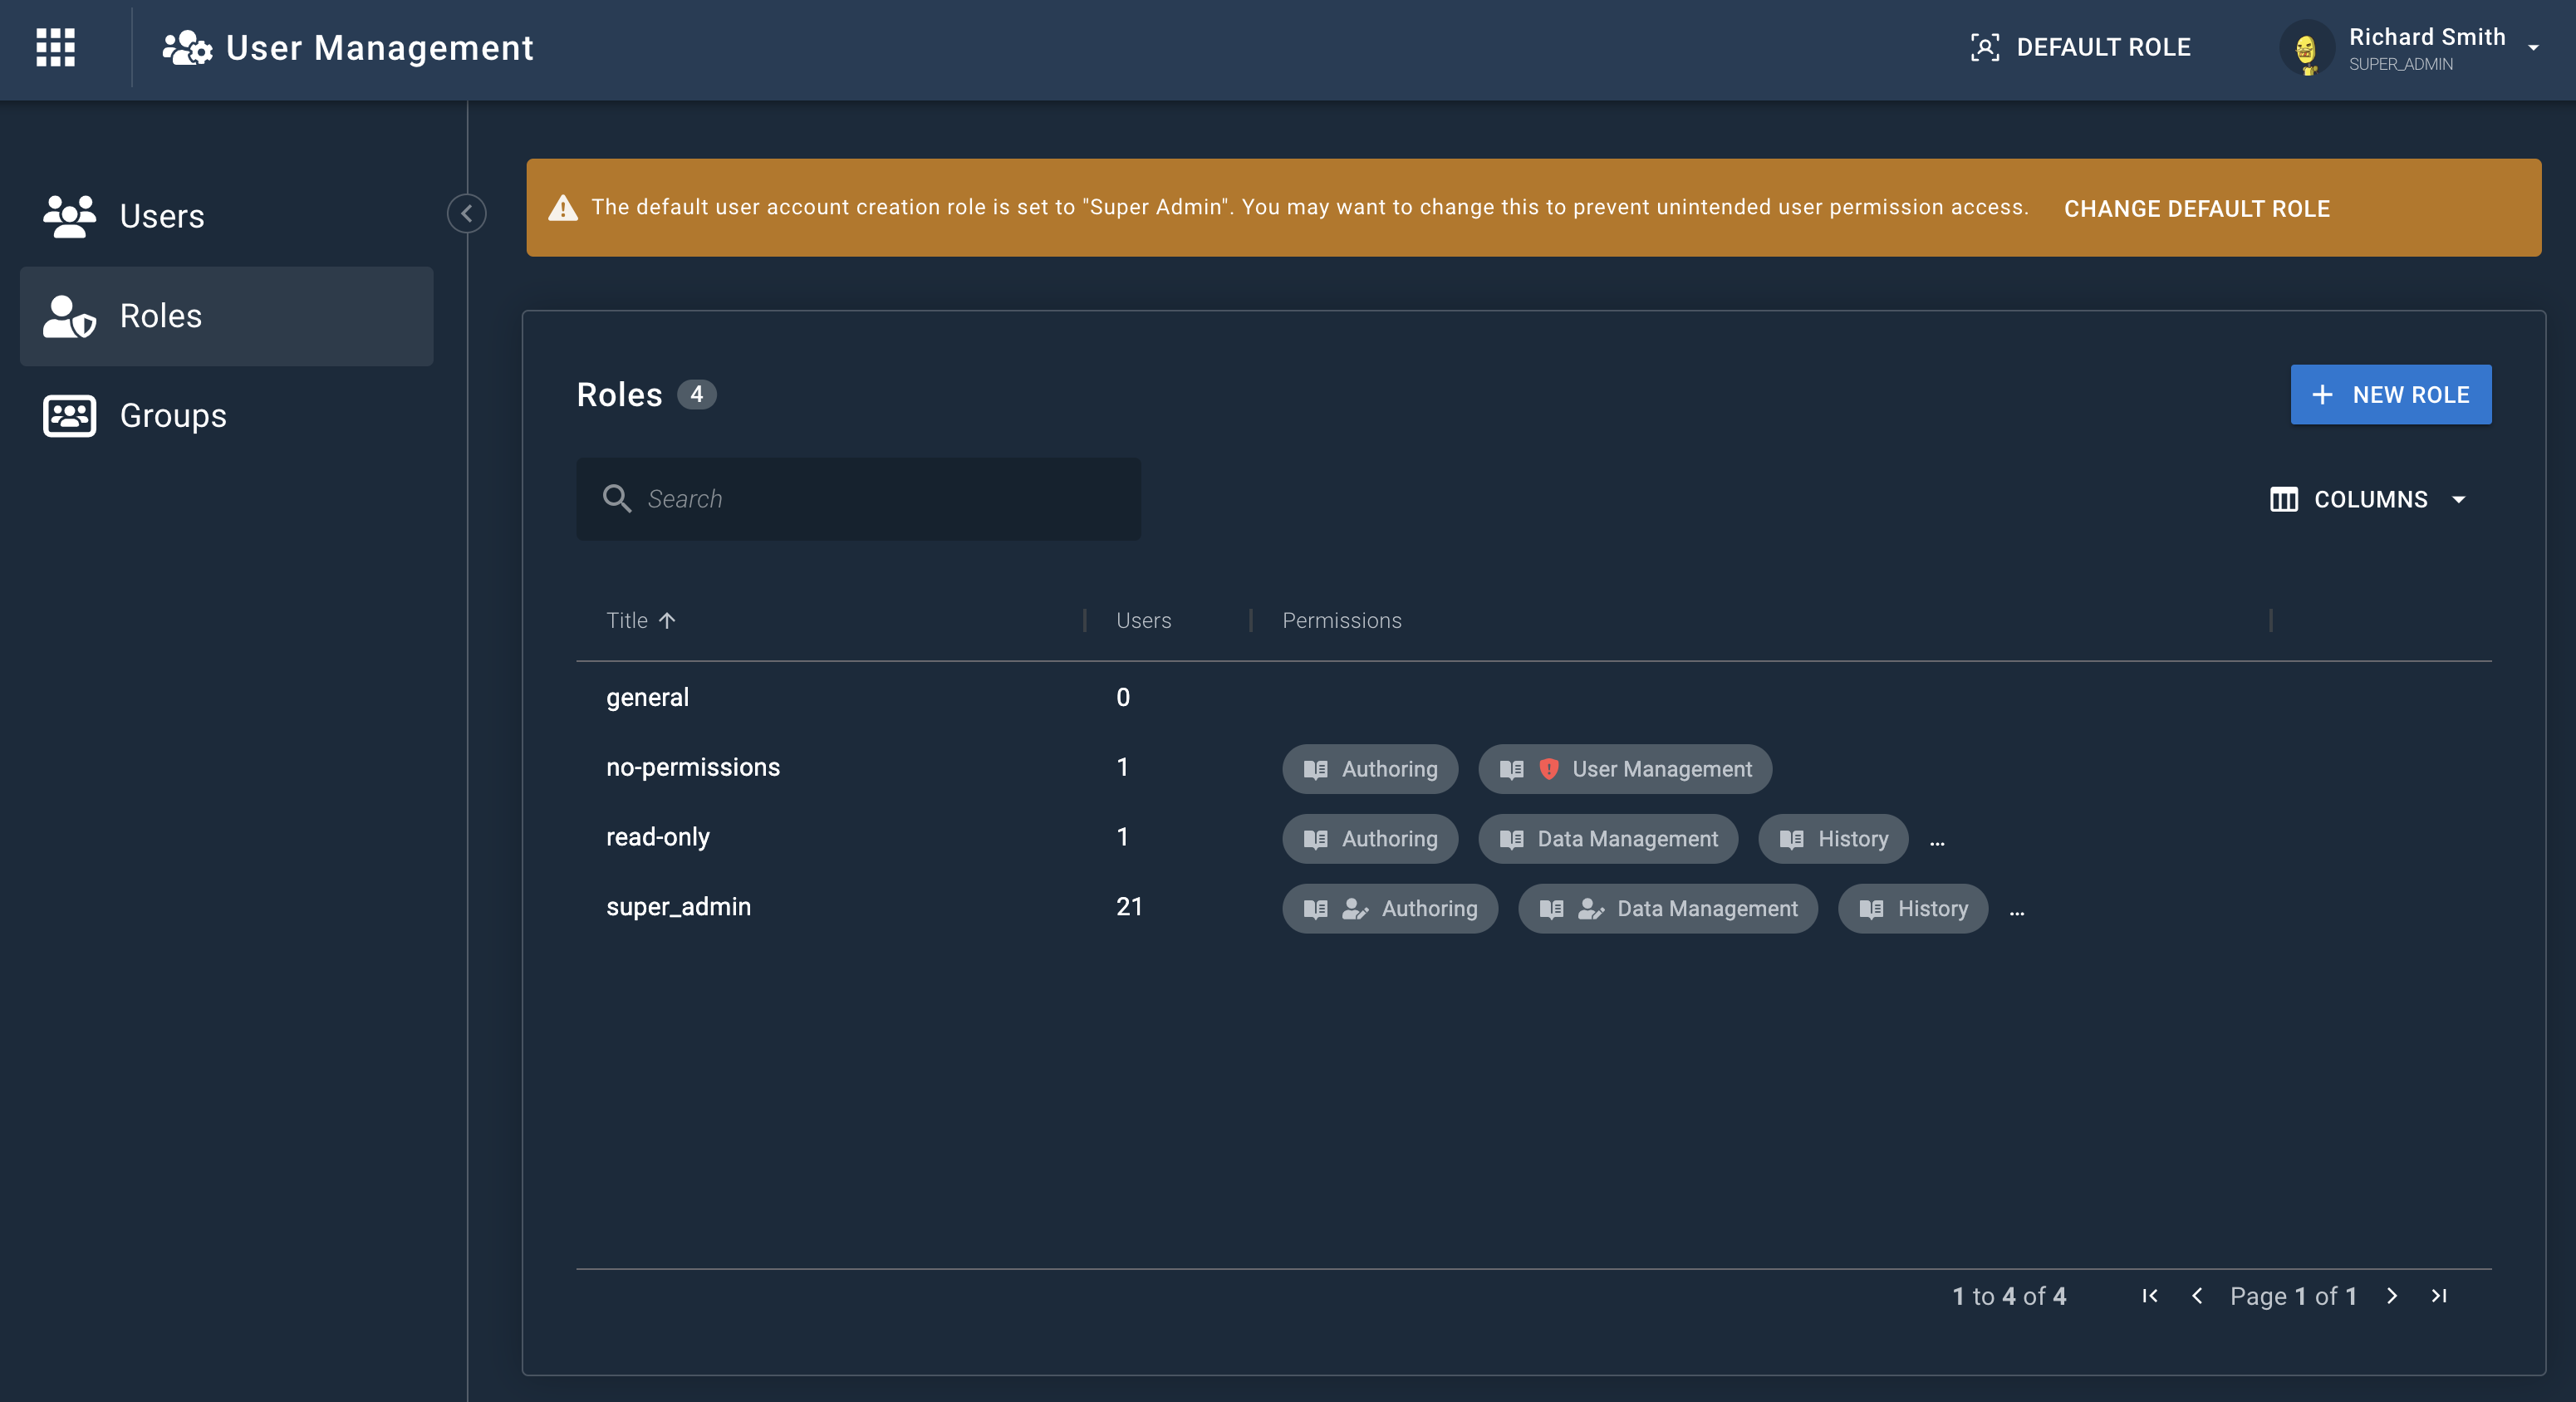Click the Search roles input field
This screenshot has height=1402, width=2576.
[x=880, y=499]
